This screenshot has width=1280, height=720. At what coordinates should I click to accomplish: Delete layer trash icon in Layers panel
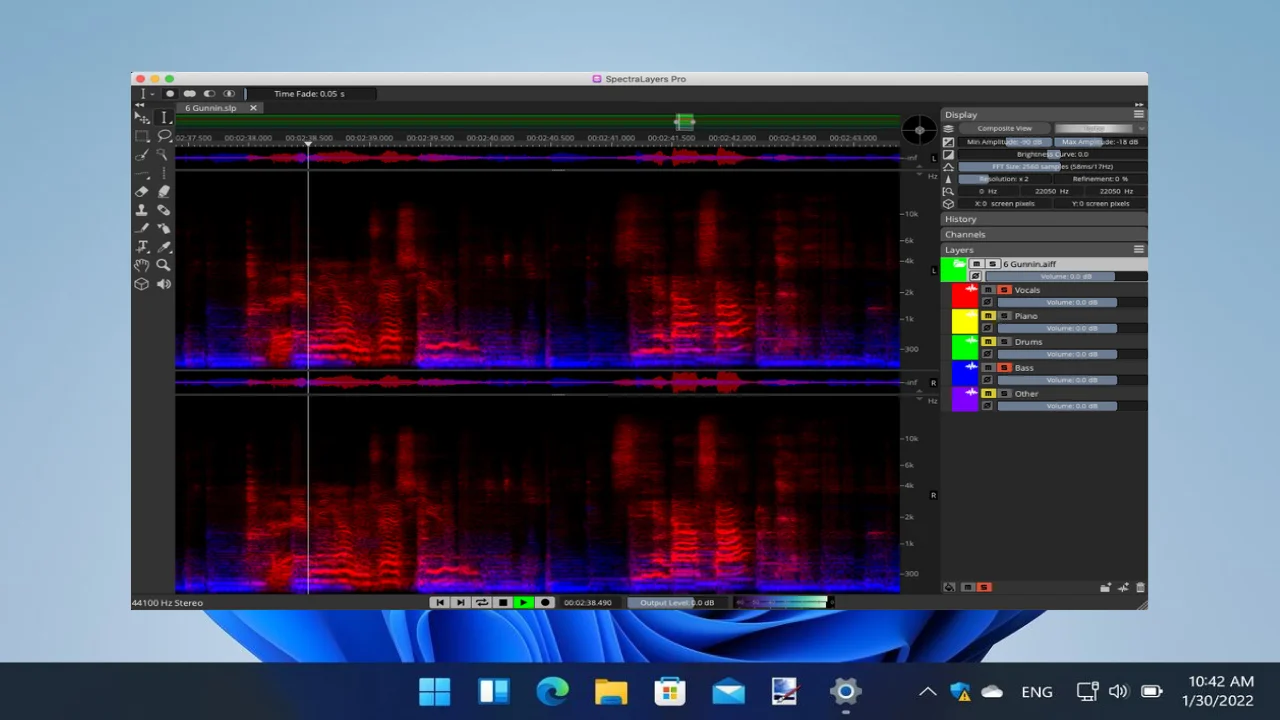1140,587
